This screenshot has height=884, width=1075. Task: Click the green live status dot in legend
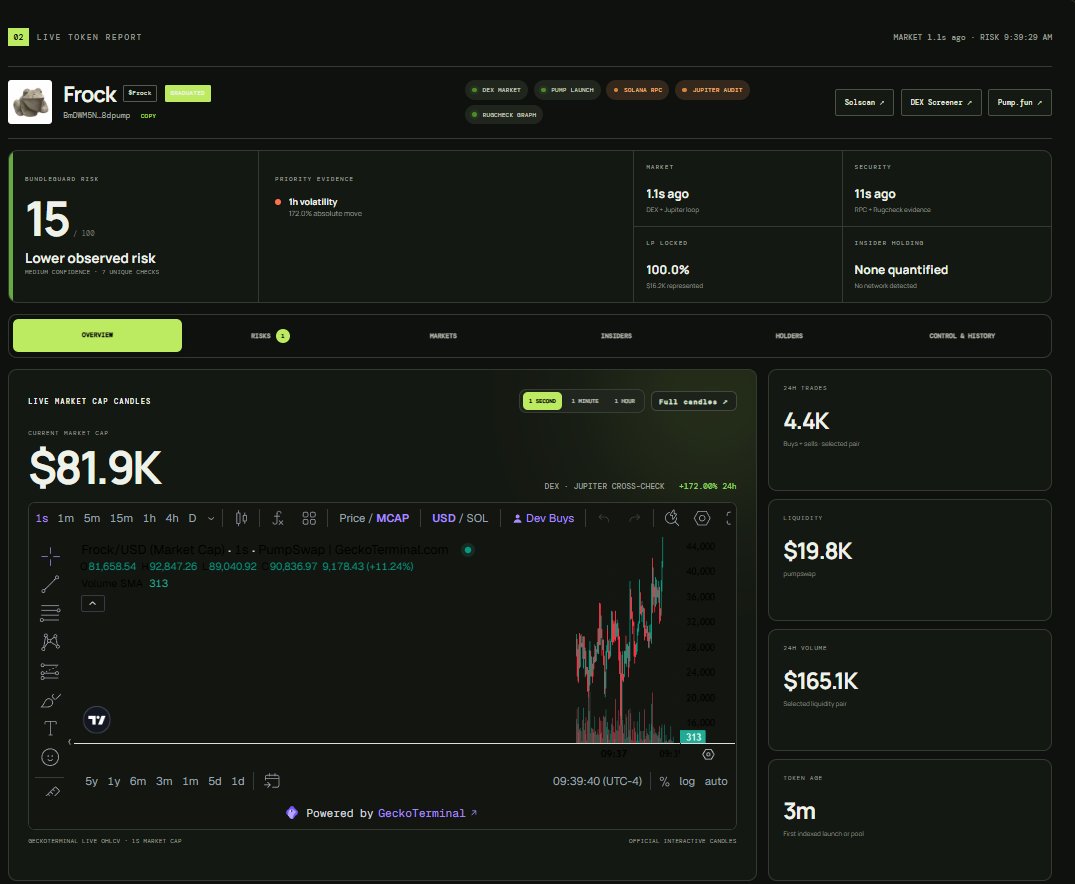(468, 549)
